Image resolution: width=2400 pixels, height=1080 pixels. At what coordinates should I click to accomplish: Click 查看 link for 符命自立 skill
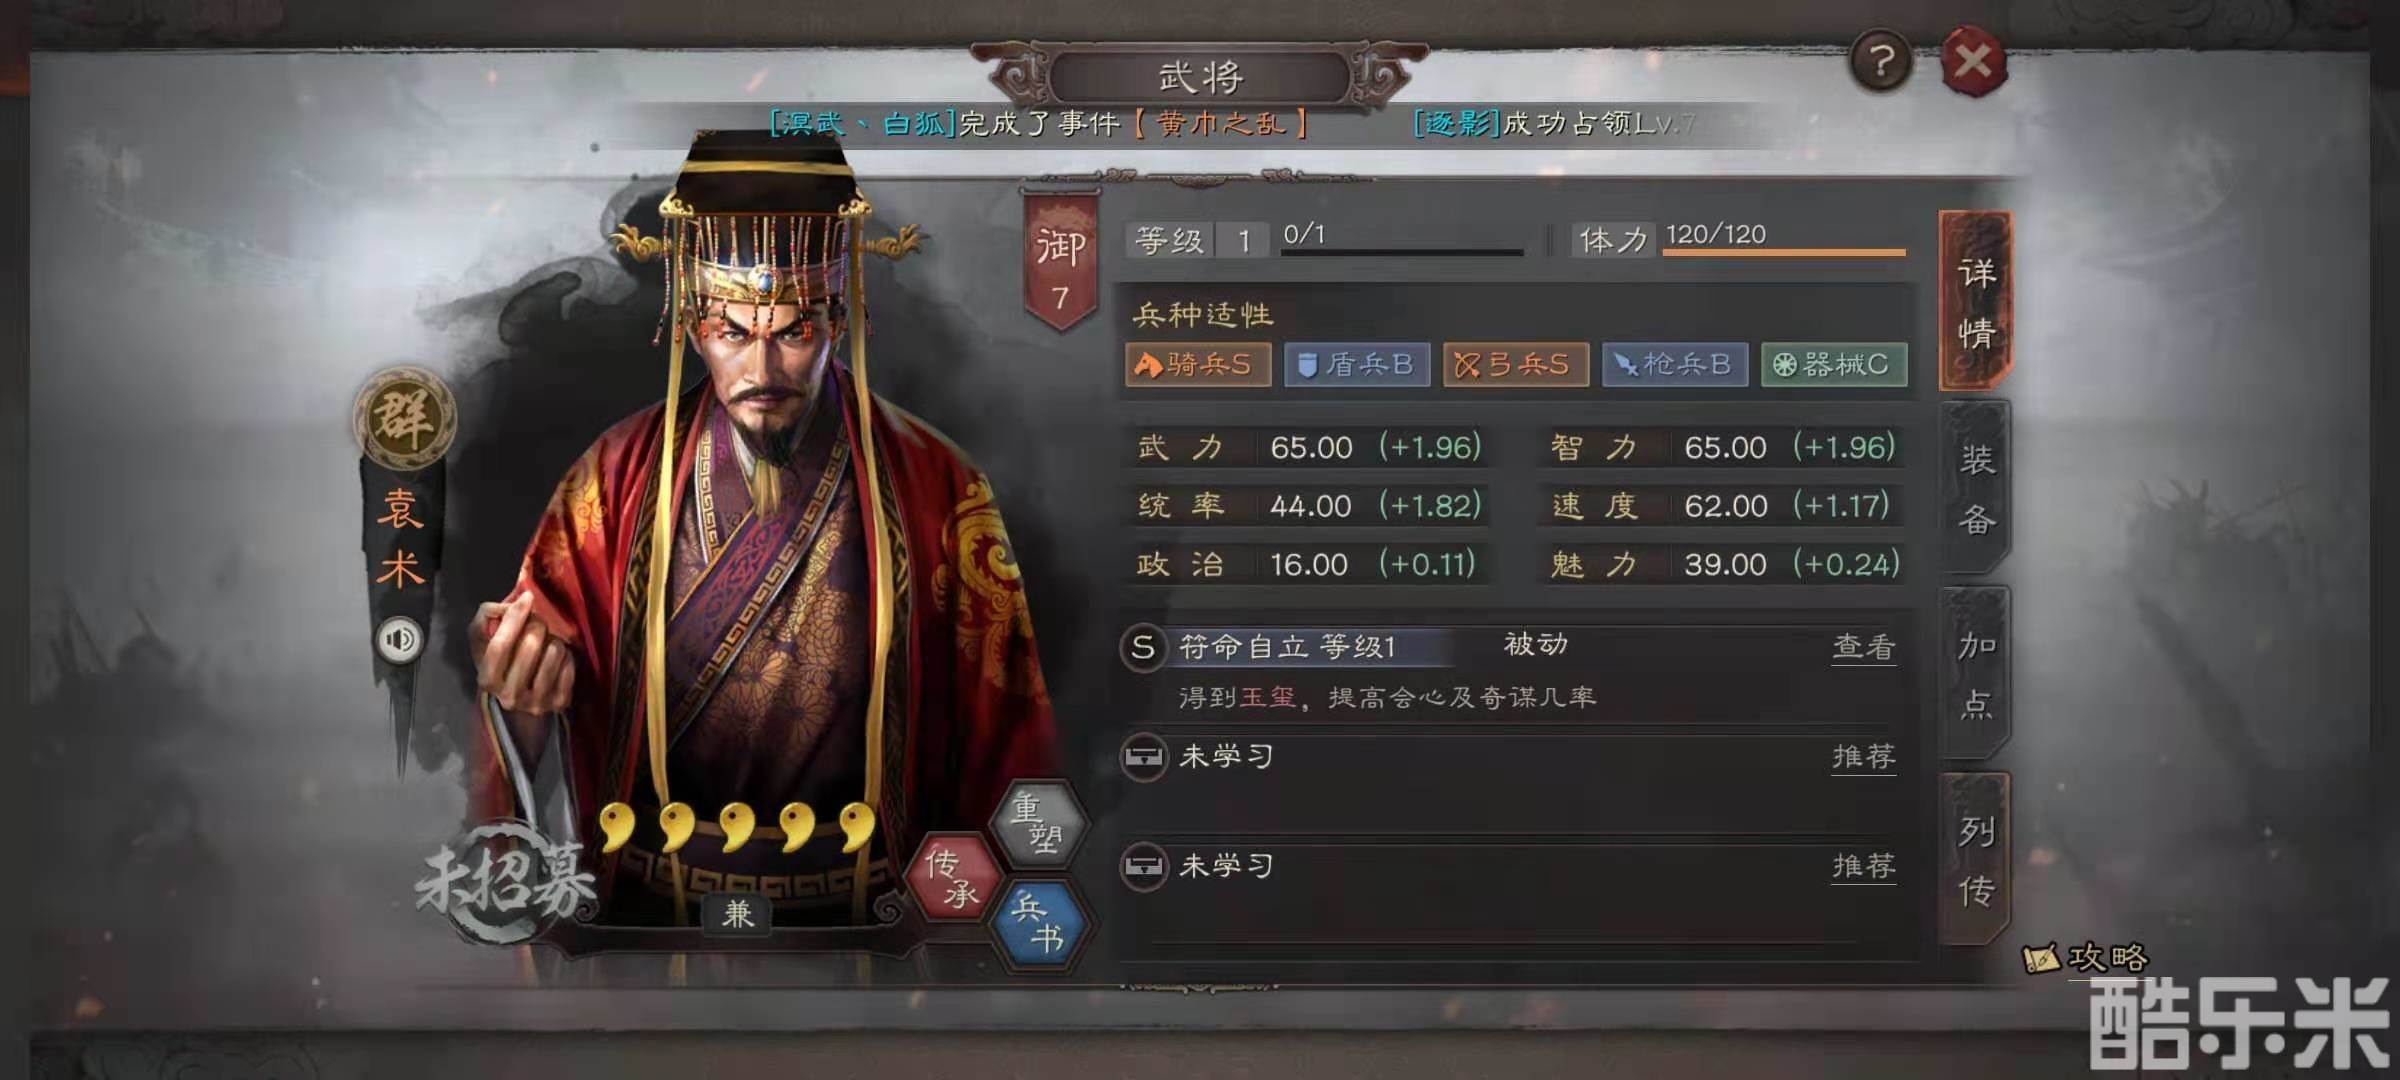(1863, 647)
